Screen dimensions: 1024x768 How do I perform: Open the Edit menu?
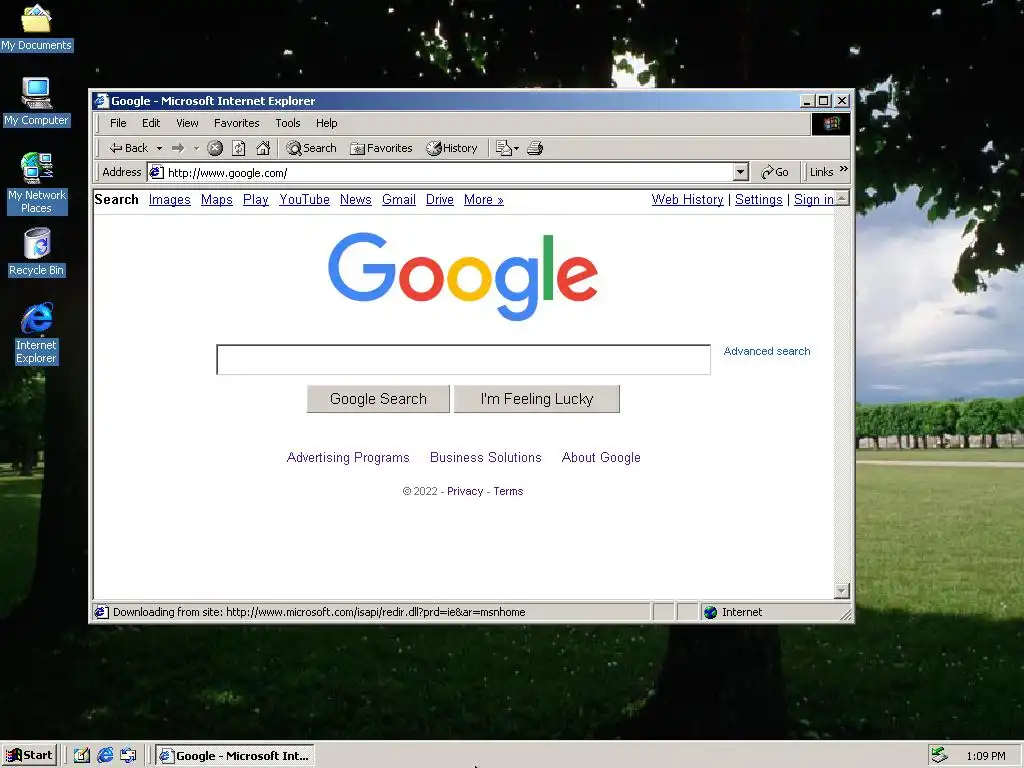coord(151,123)
